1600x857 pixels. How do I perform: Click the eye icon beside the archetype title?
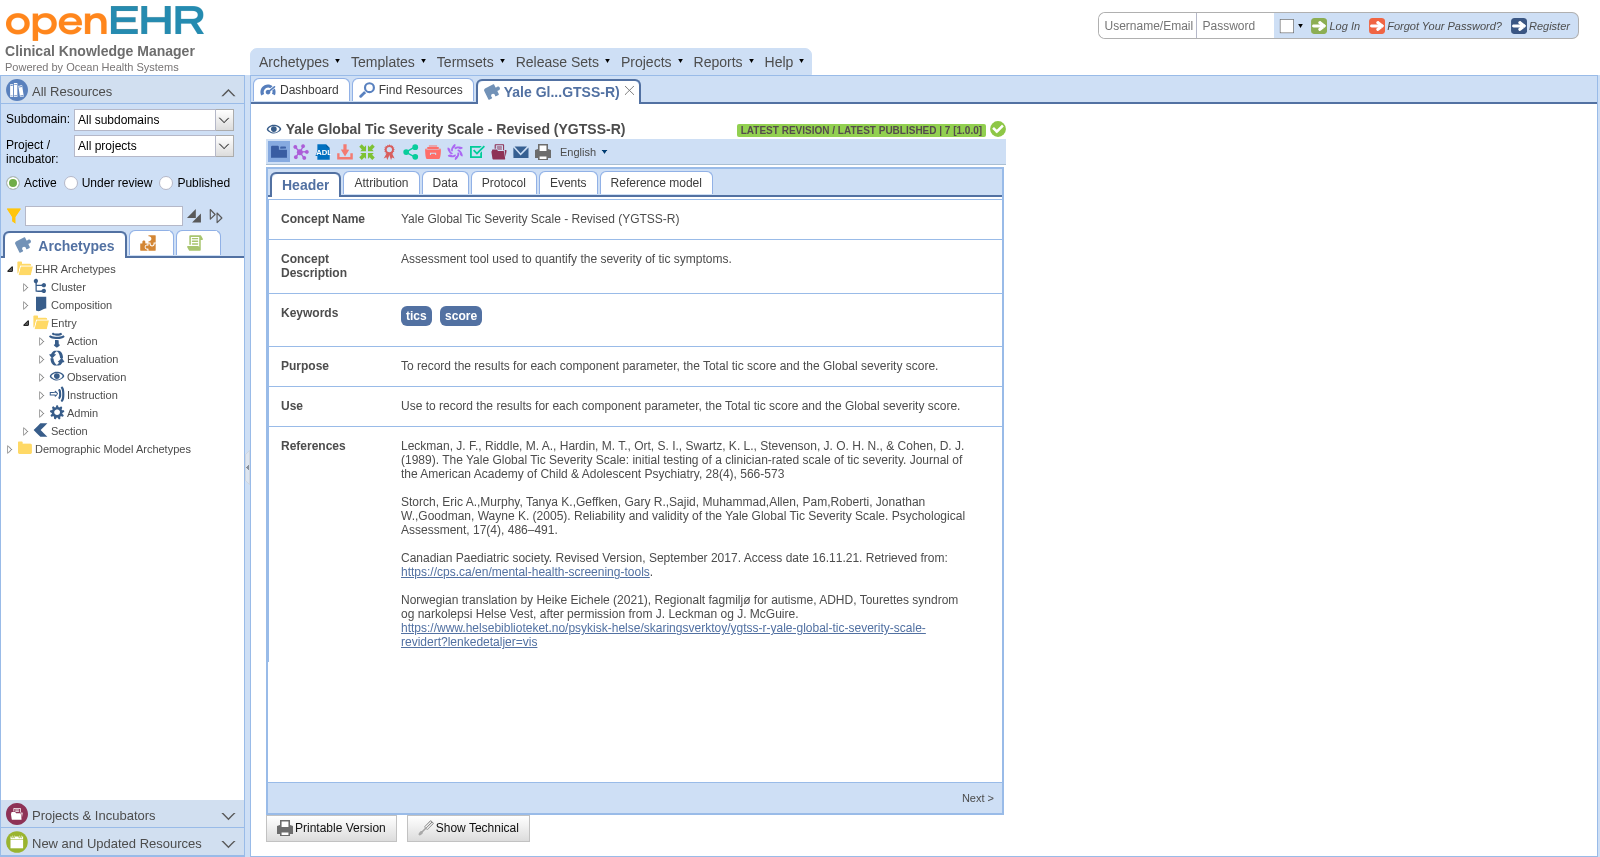point(274,129)
